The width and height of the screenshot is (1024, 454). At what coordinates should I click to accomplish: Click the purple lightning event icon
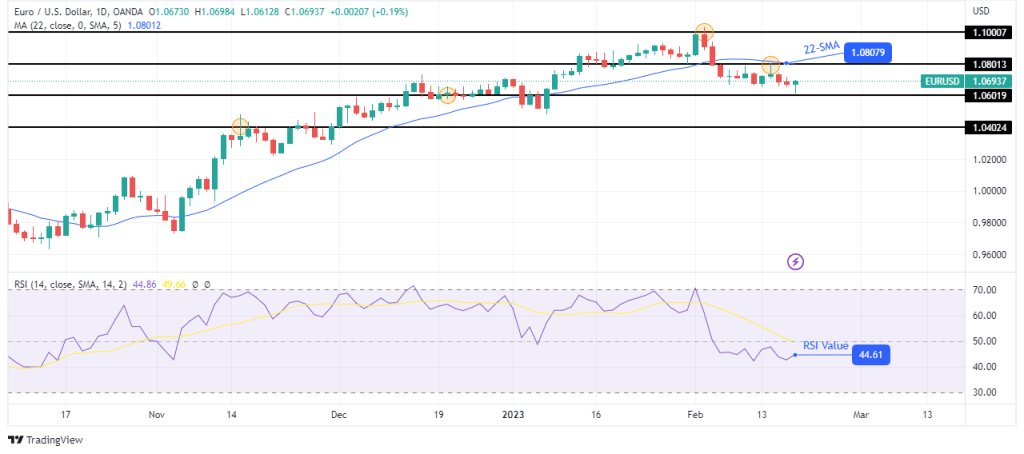pyautogui.click(x=795, y=263)
